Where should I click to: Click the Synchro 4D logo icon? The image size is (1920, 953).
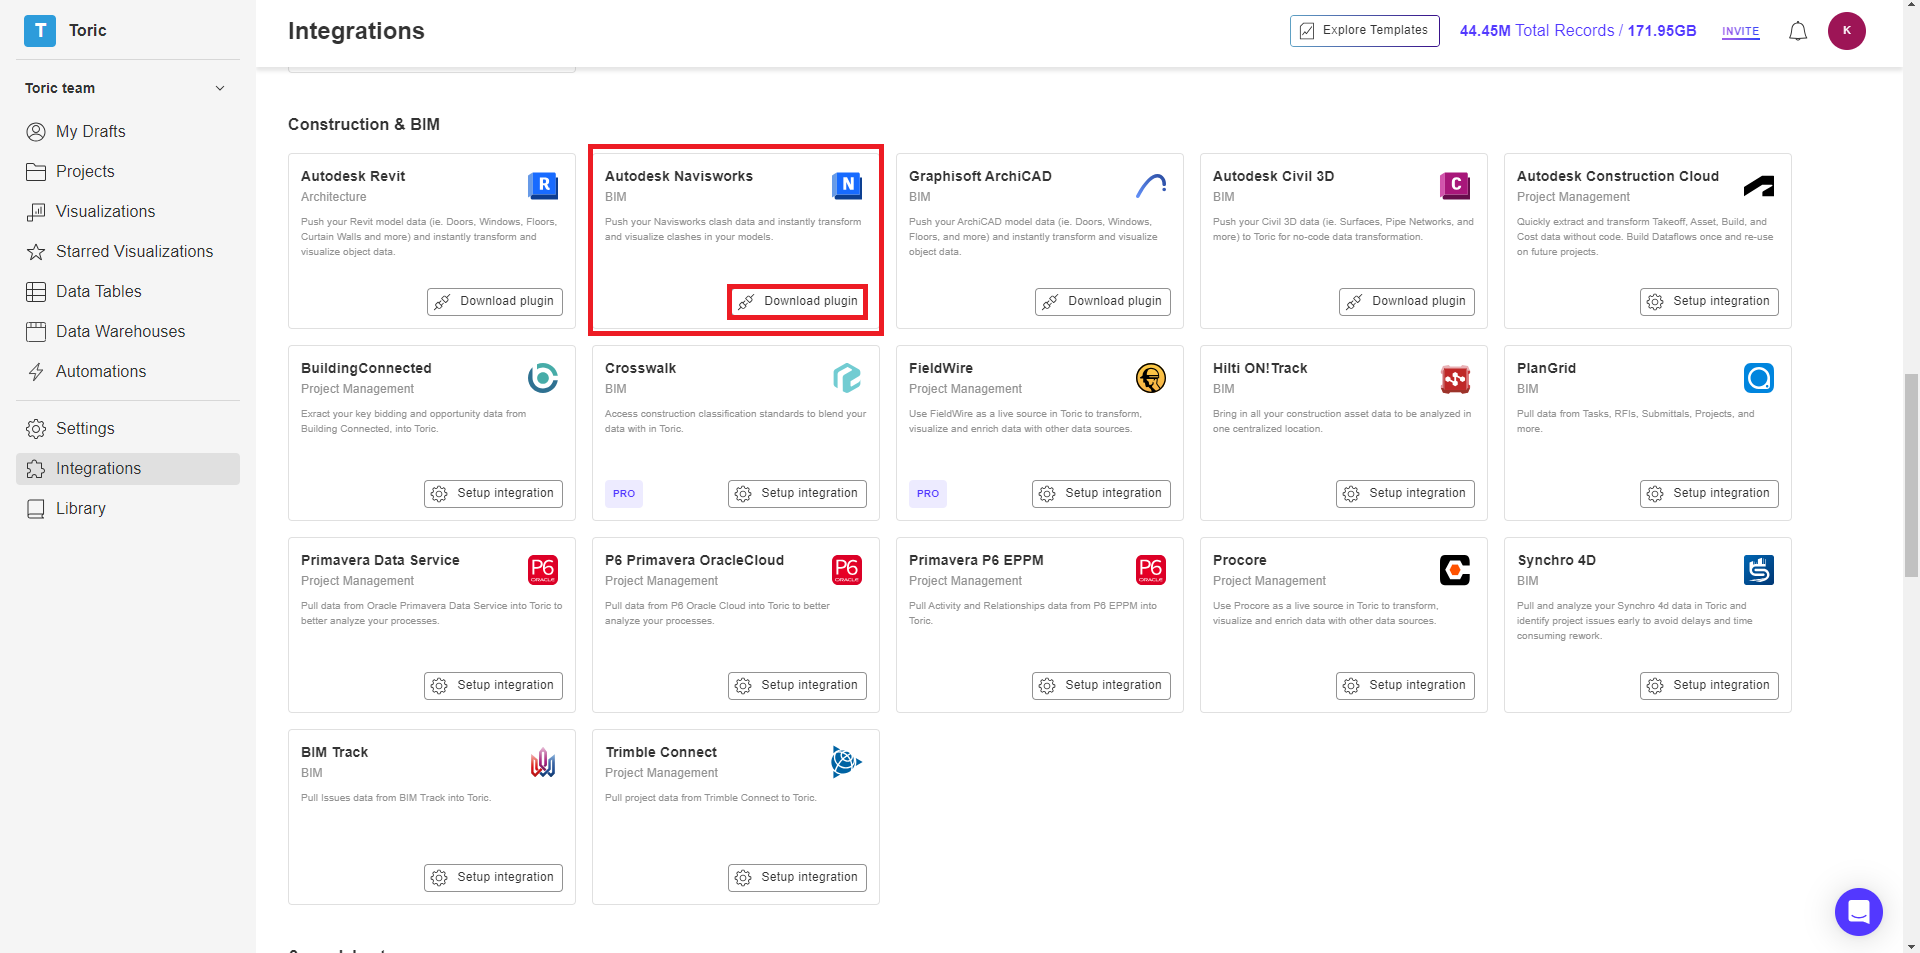[1759, 569]
